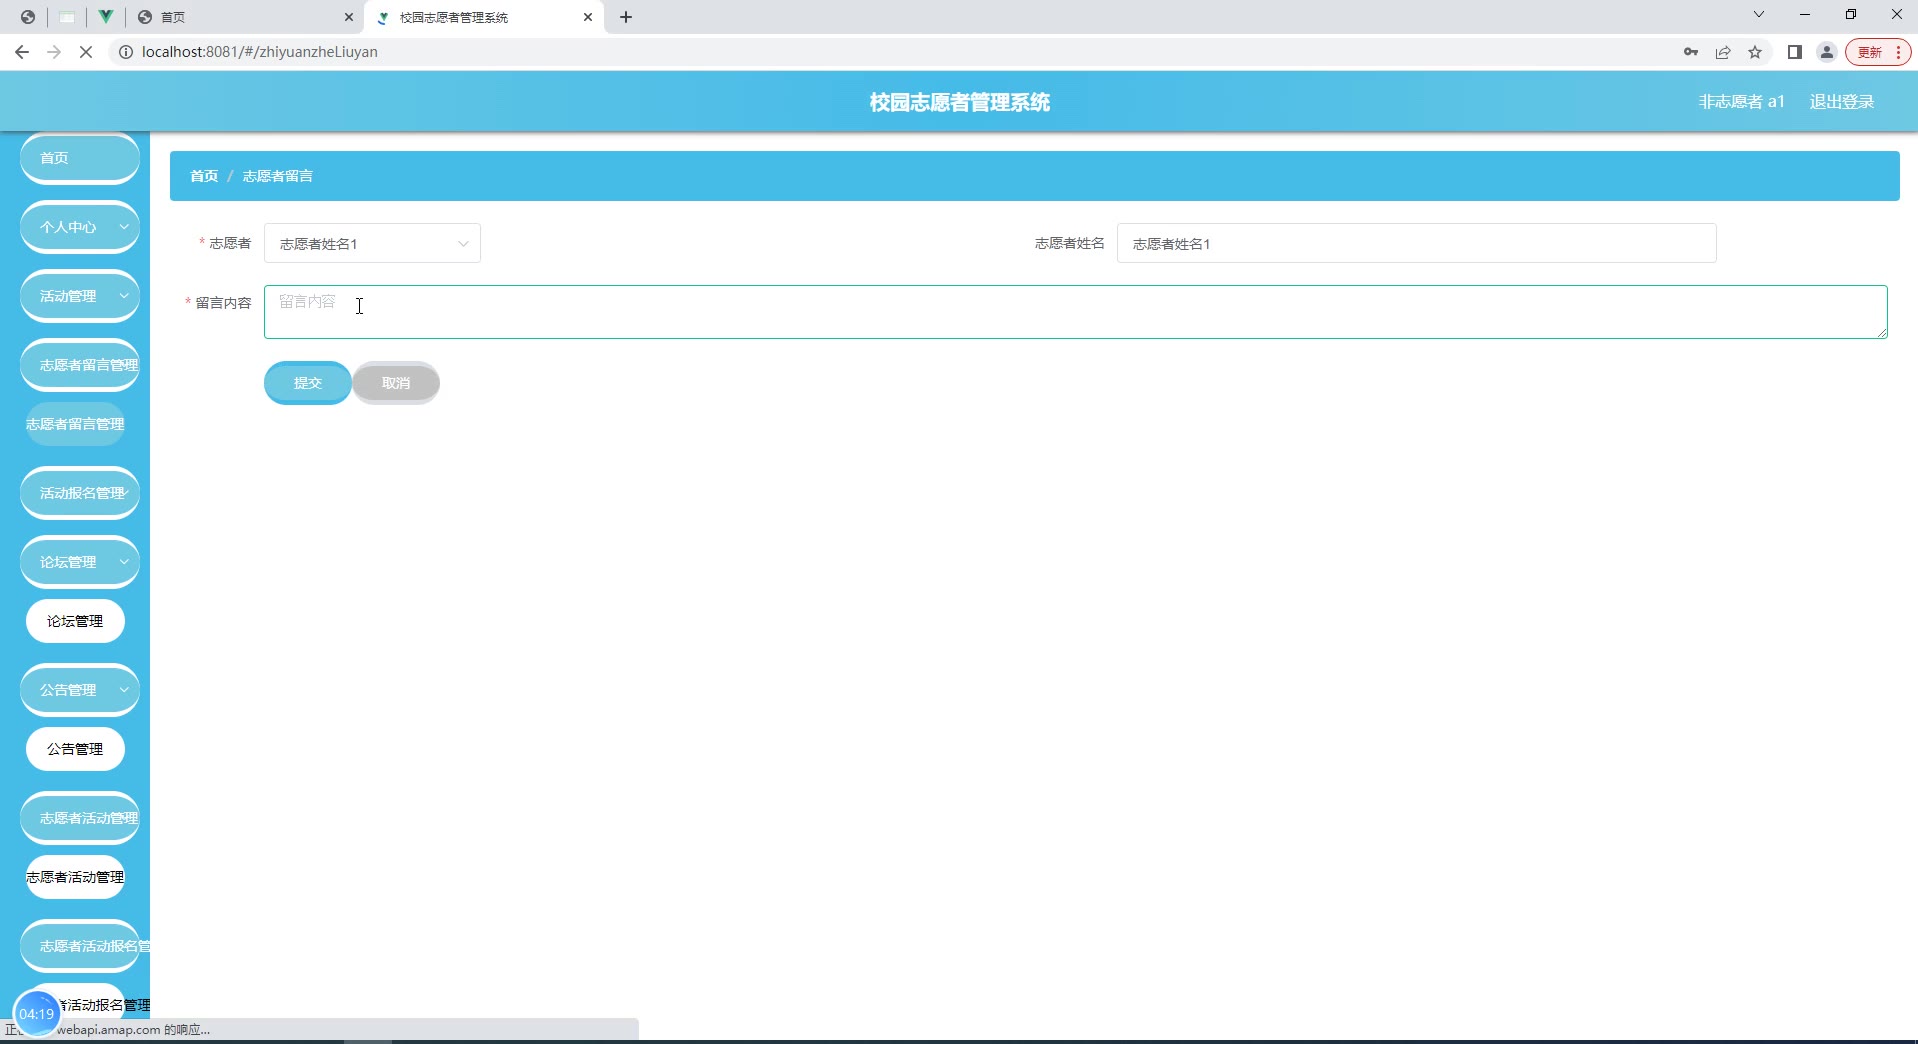Expand 活动管理 sidebar menu
The height and width of the screenshot is (1044, 1918).
(80, 296)
